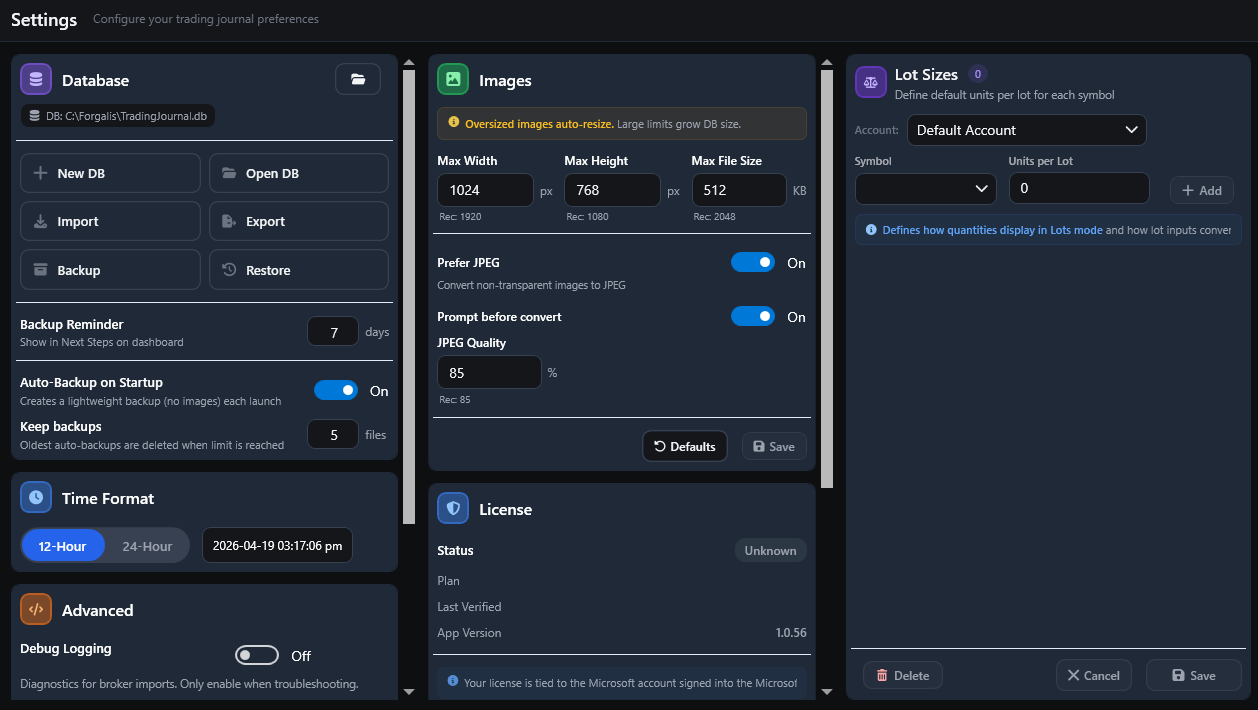1258x710 pixels.
Task: Click the info icon beside Defines how quantities display
Action: pos(871,229)
